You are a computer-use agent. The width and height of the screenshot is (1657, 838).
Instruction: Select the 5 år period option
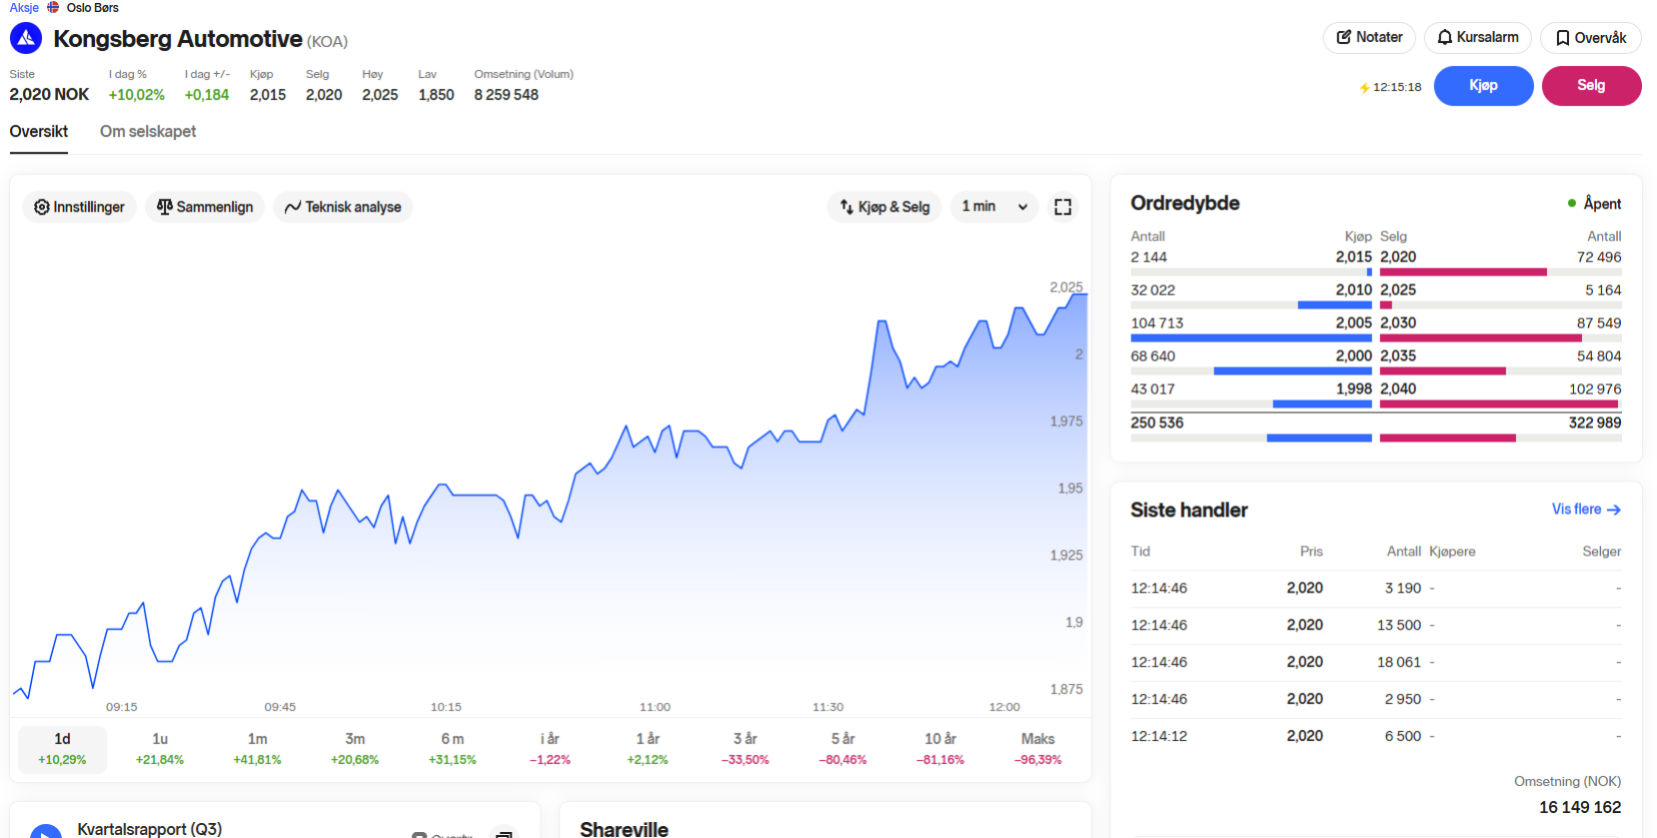coord(843,748)
